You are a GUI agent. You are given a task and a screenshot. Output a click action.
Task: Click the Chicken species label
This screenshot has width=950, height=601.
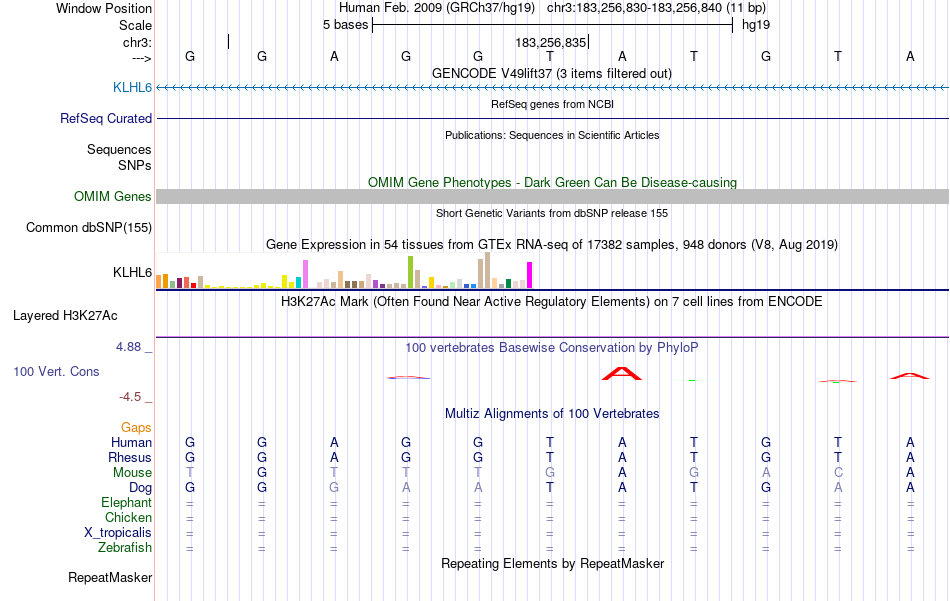tap(128, 517)
